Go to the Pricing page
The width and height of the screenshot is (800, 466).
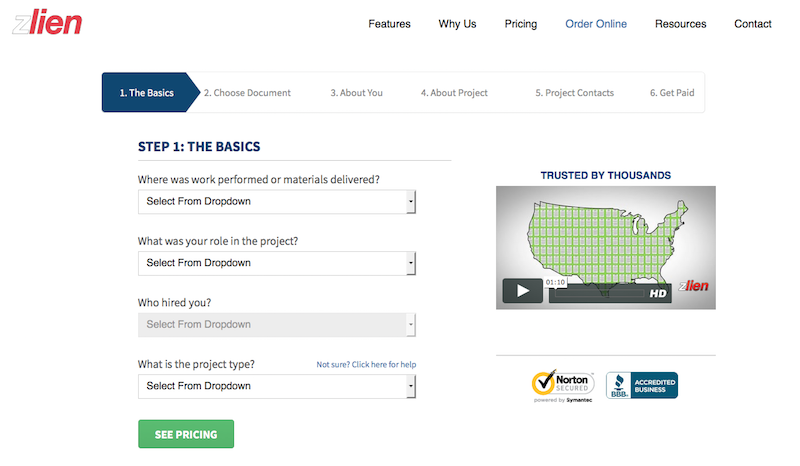(x=520, y=24)
